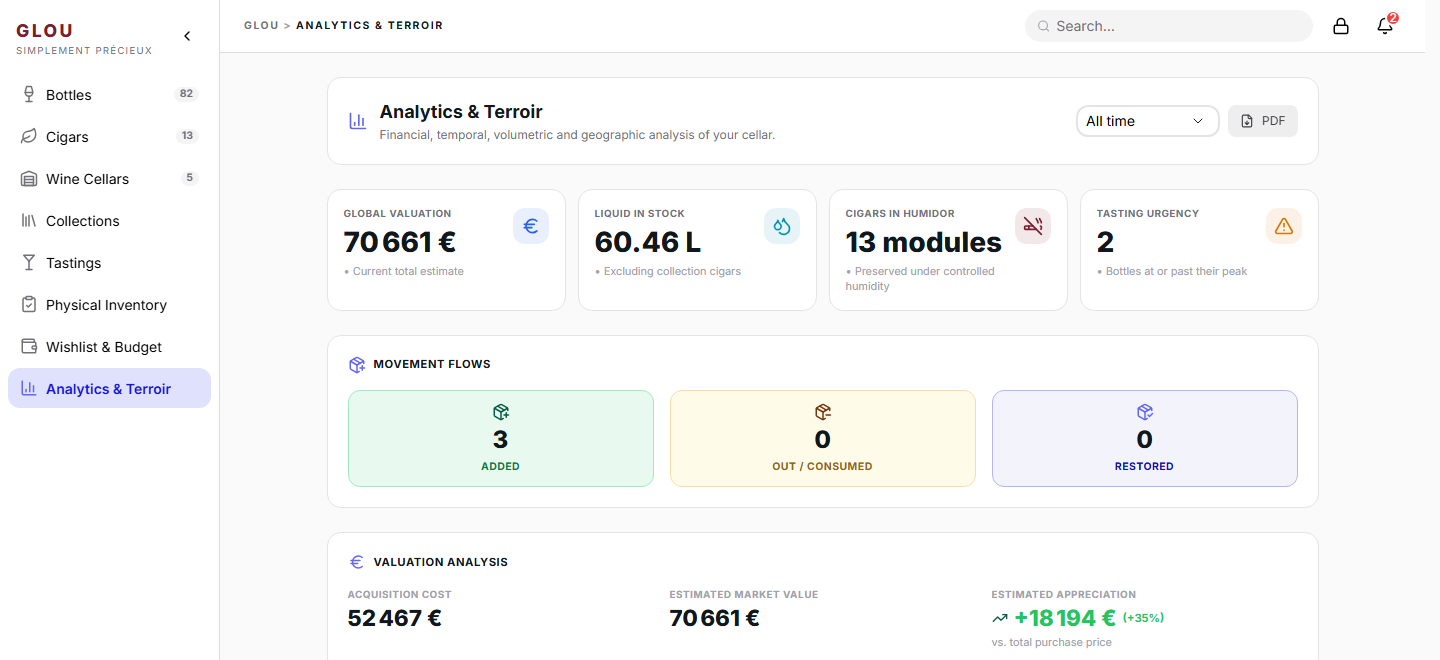Click the Collections books icon

[x=29, y=220]
